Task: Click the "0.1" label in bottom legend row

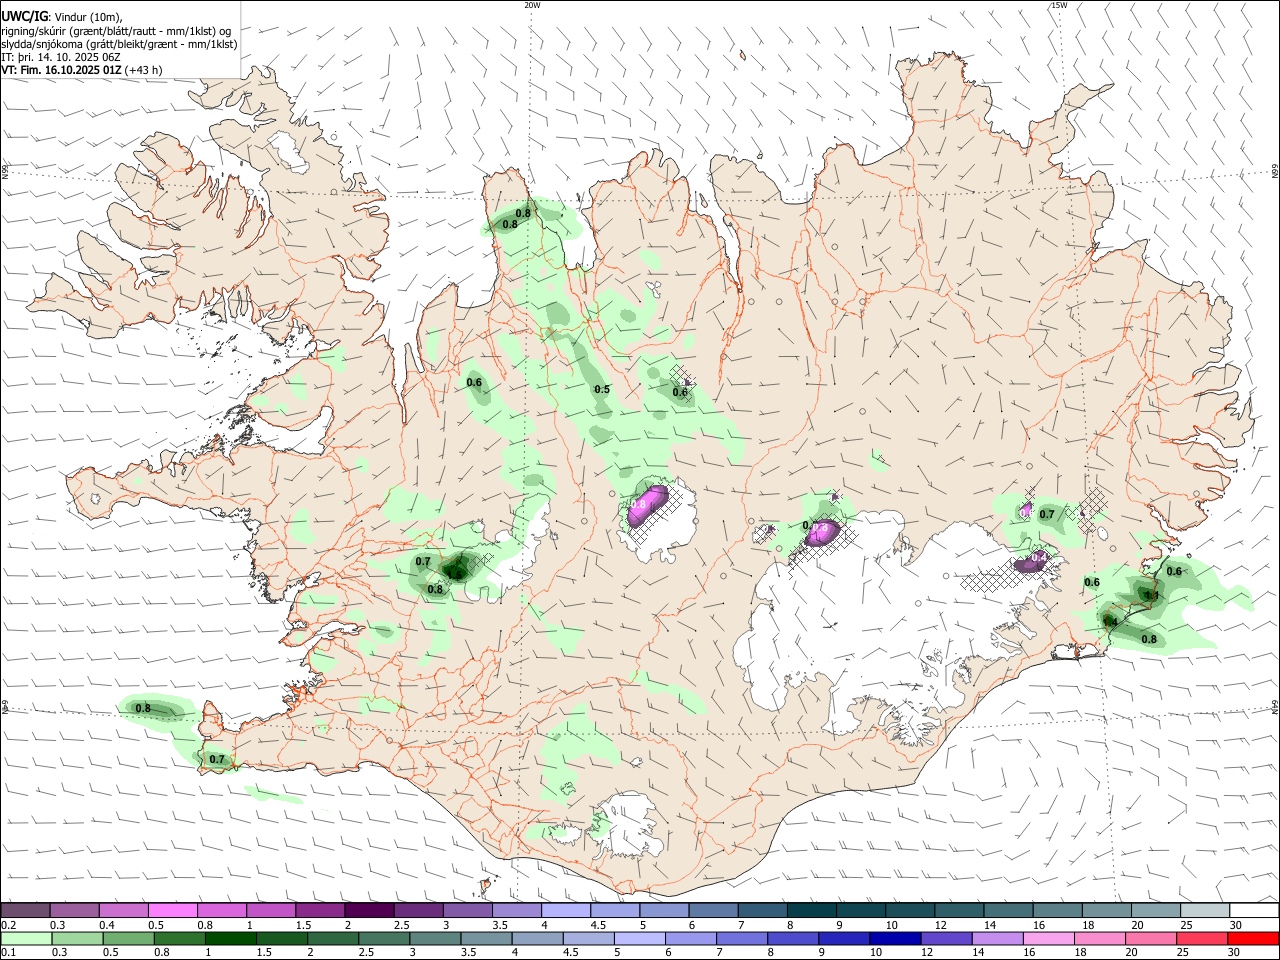Action: (8, 953)
